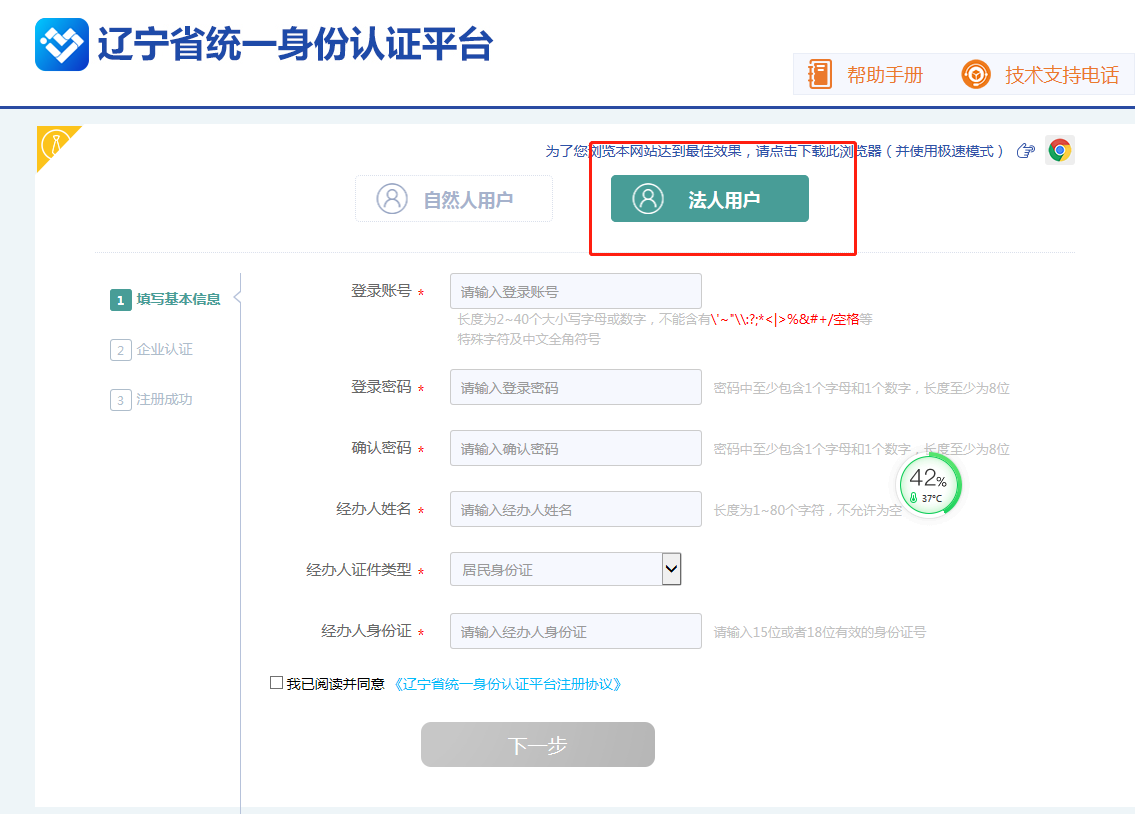Image resolution: width=1135 pixels, height=814 pixels.
Task: Open the 居民身份证 select box
Action: (555, 570)
